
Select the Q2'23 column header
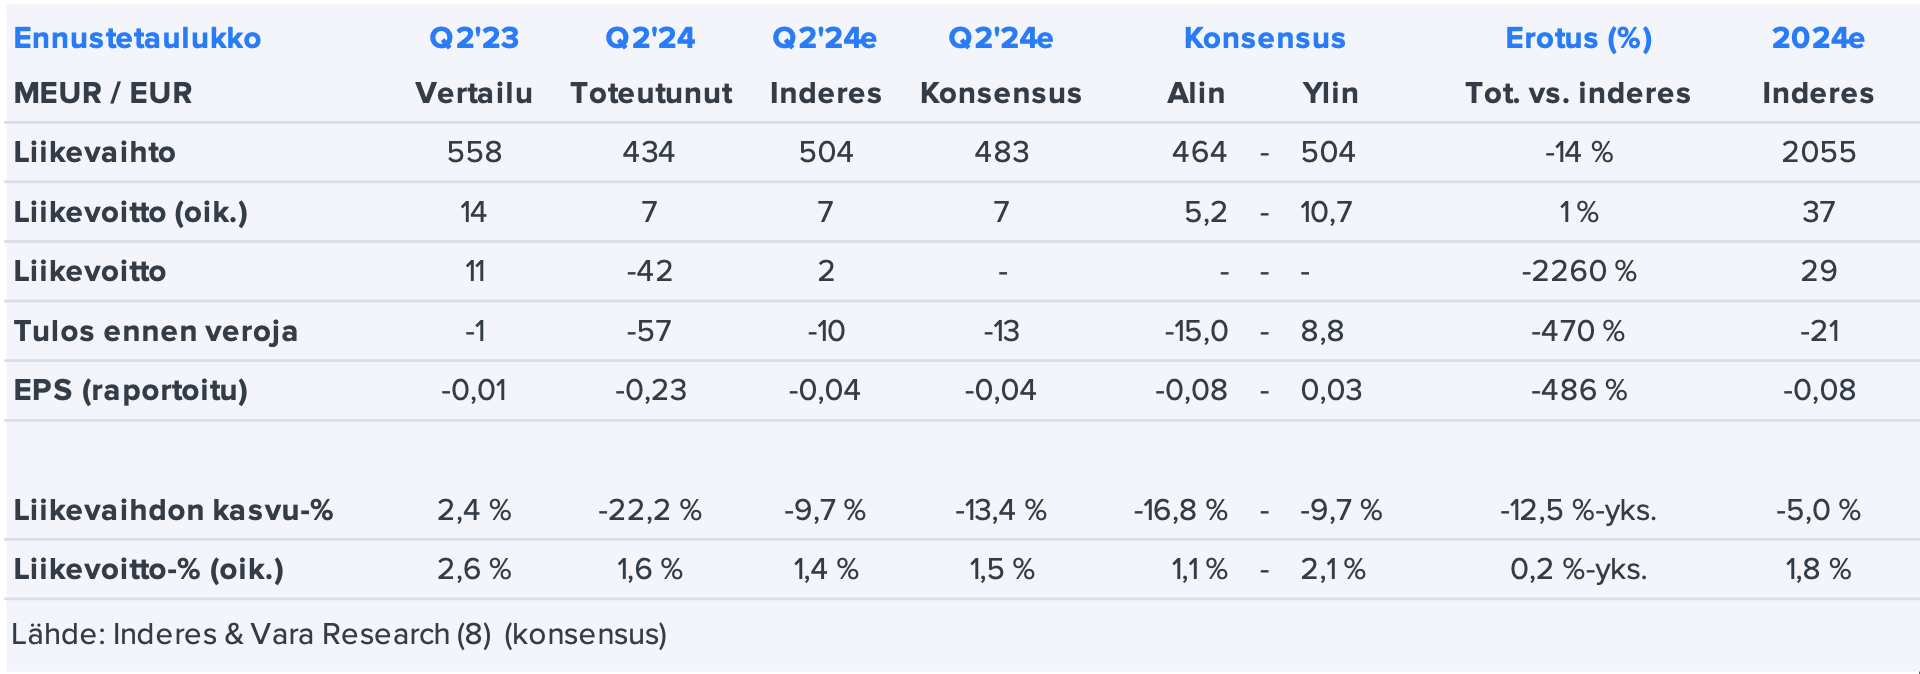pyautogui.click(x=474, y=38)
